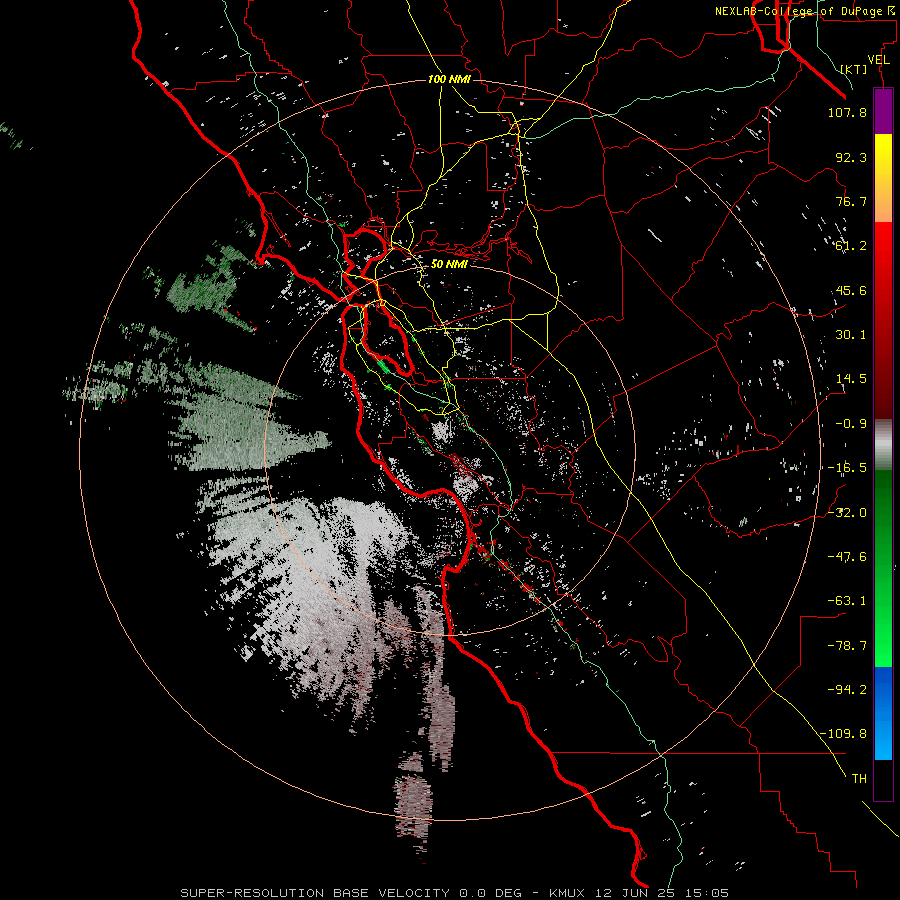Click the 'VEL' legend title
Screen dimensions: 900x900
(878, 60)
